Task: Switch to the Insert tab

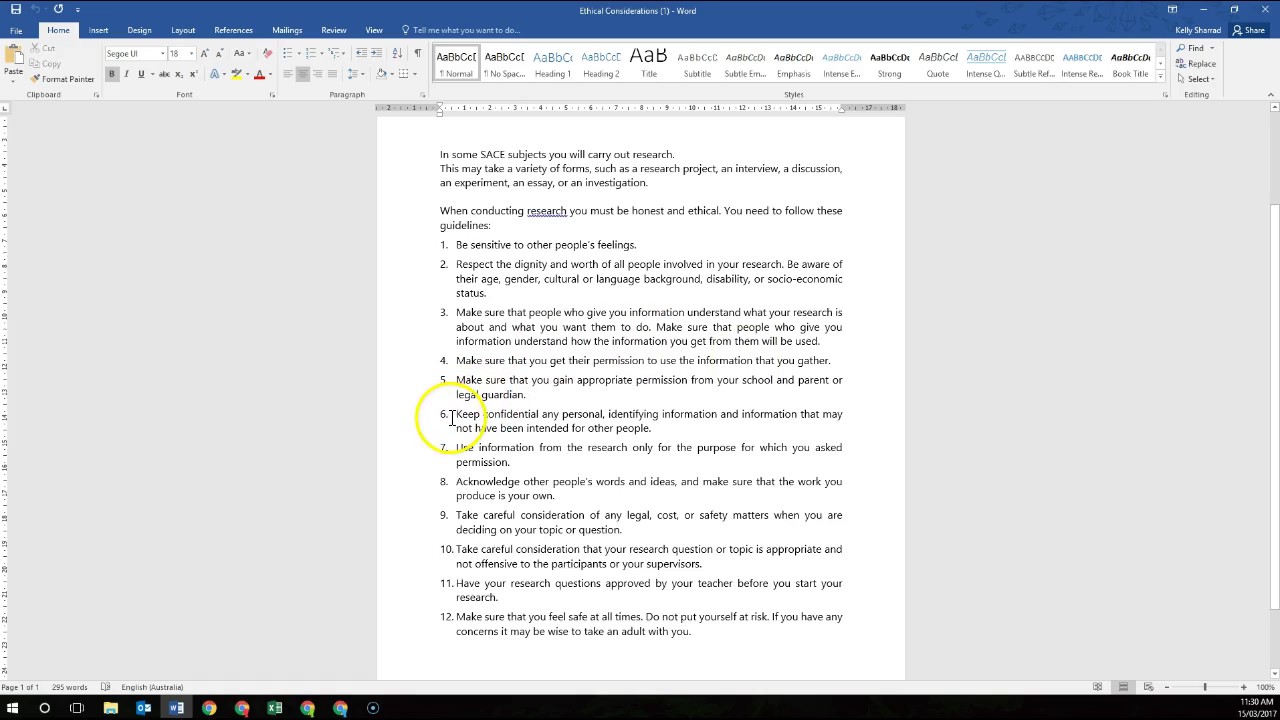Action: (x=98, y=30)
